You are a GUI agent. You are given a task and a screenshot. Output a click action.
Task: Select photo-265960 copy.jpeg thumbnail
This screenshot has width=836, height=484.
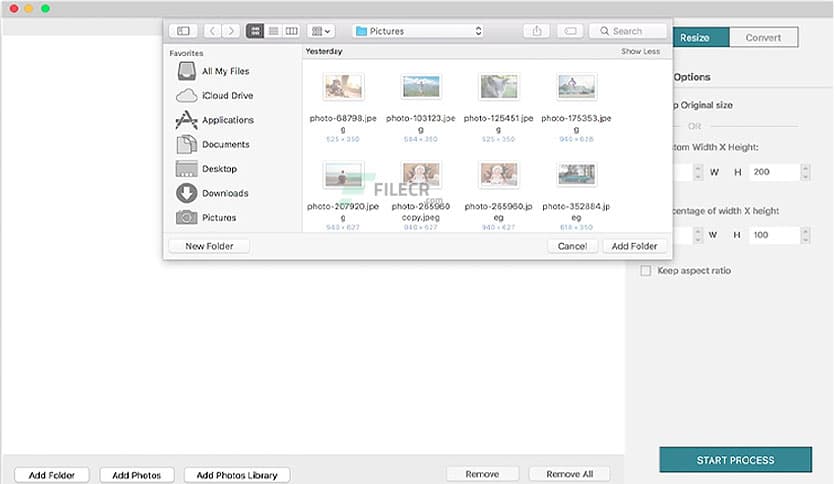[x=421, y=175]
